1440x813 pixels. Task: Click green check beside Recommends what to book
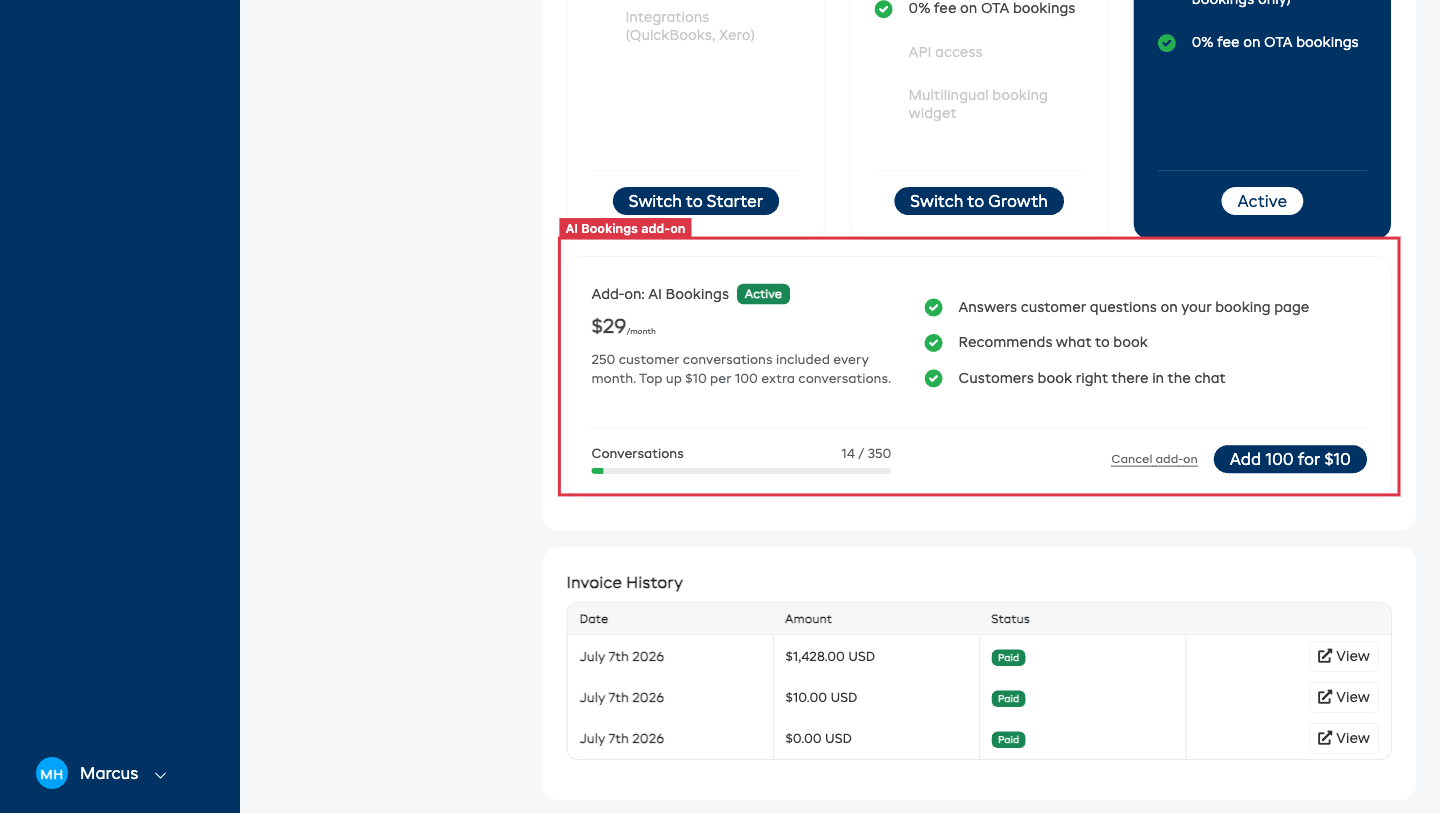click(933, 343)
